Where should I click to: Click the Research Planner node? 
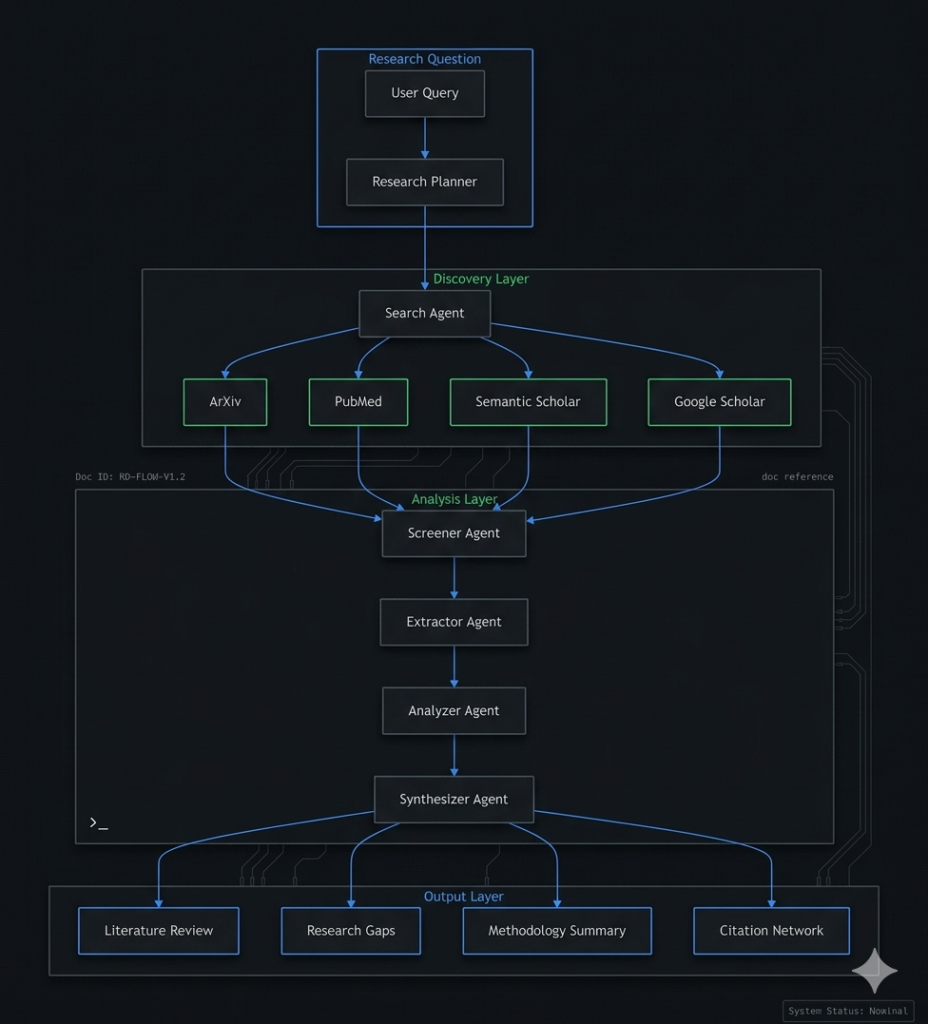425,182
